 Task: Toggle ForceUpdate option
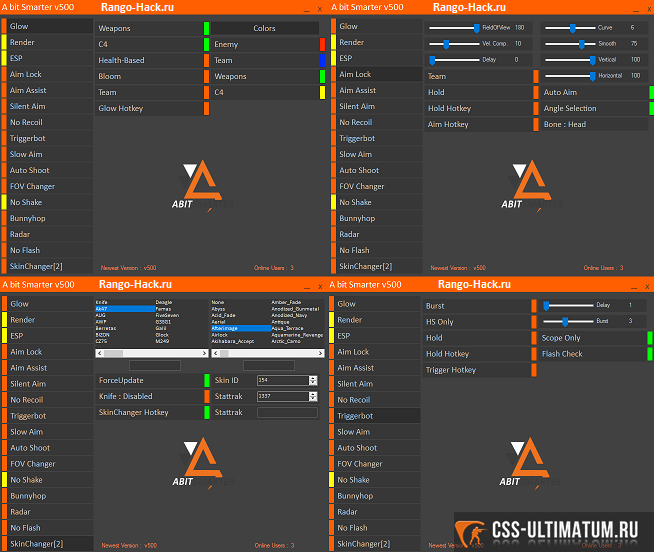tap(152, 381)
